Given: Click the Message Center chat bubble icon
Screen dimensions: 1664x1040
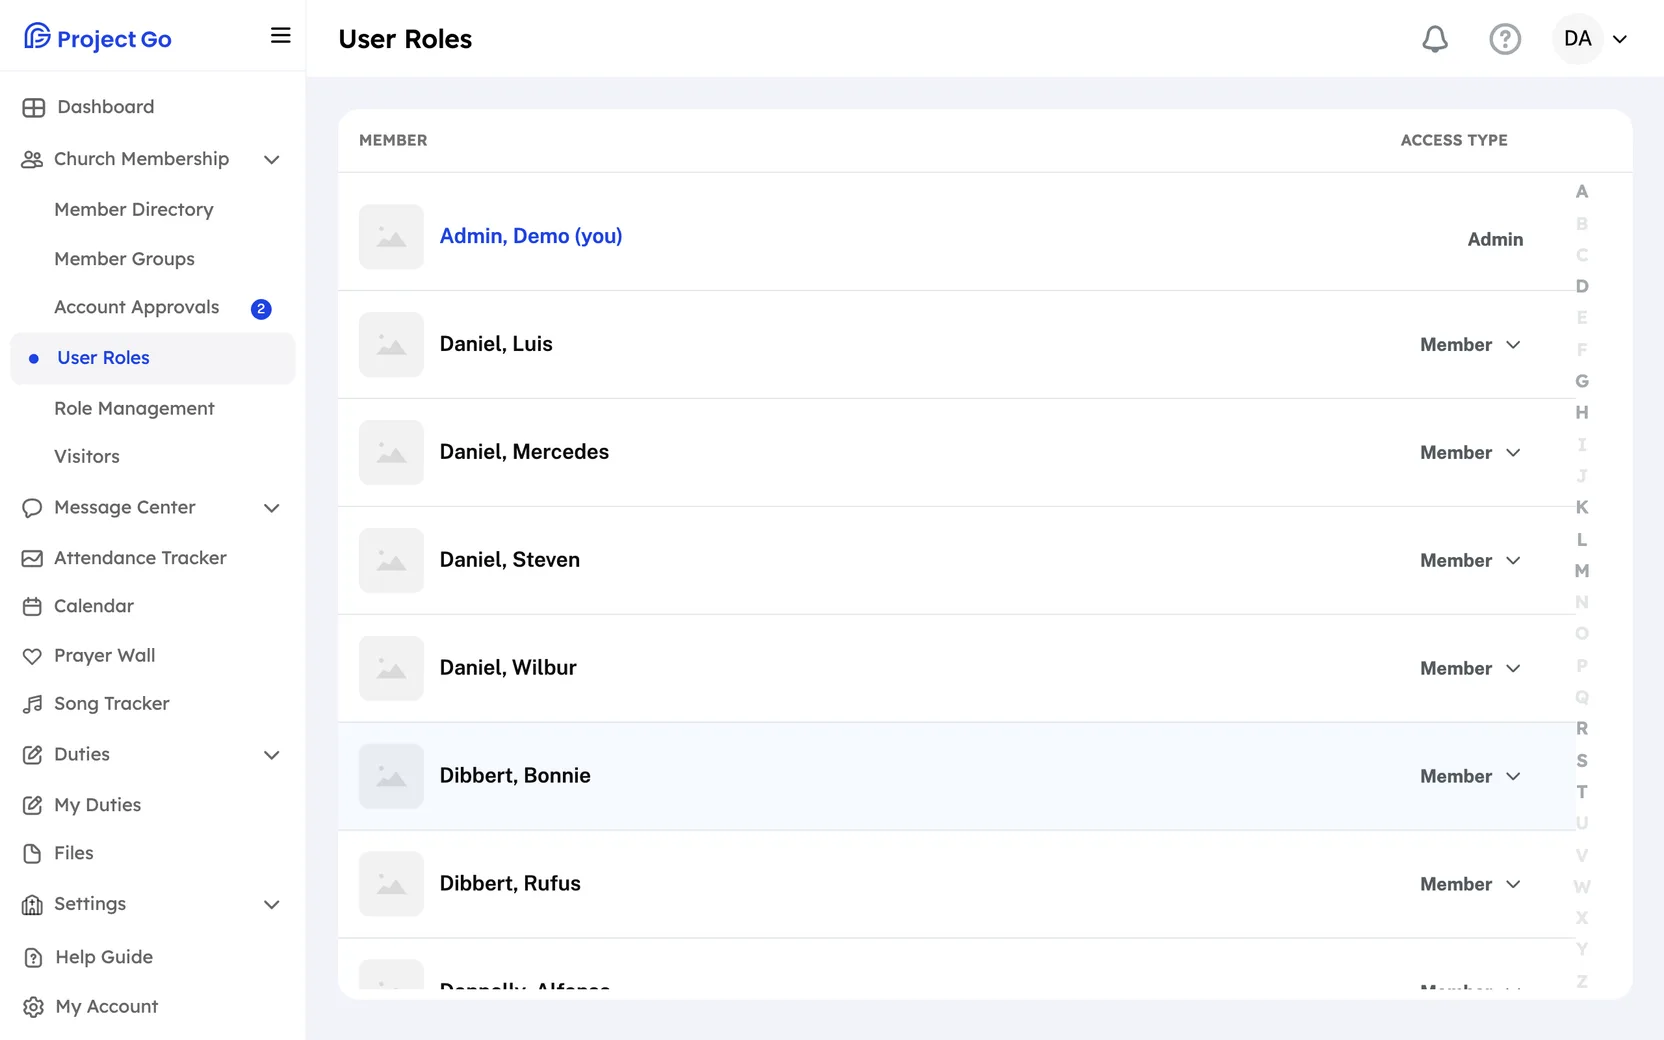Looking at the screenshot, I should pyautogui.click(x=32, y=508).
